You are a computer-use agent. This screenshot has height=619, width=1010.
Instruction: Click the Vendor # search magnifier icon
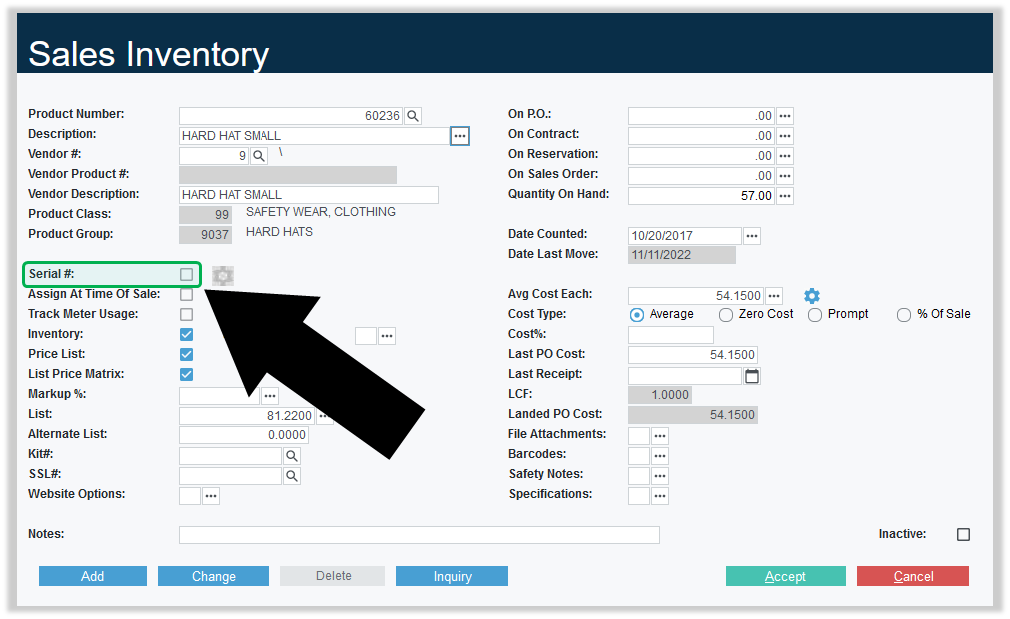pyautogui.click(x=259, y=156)
